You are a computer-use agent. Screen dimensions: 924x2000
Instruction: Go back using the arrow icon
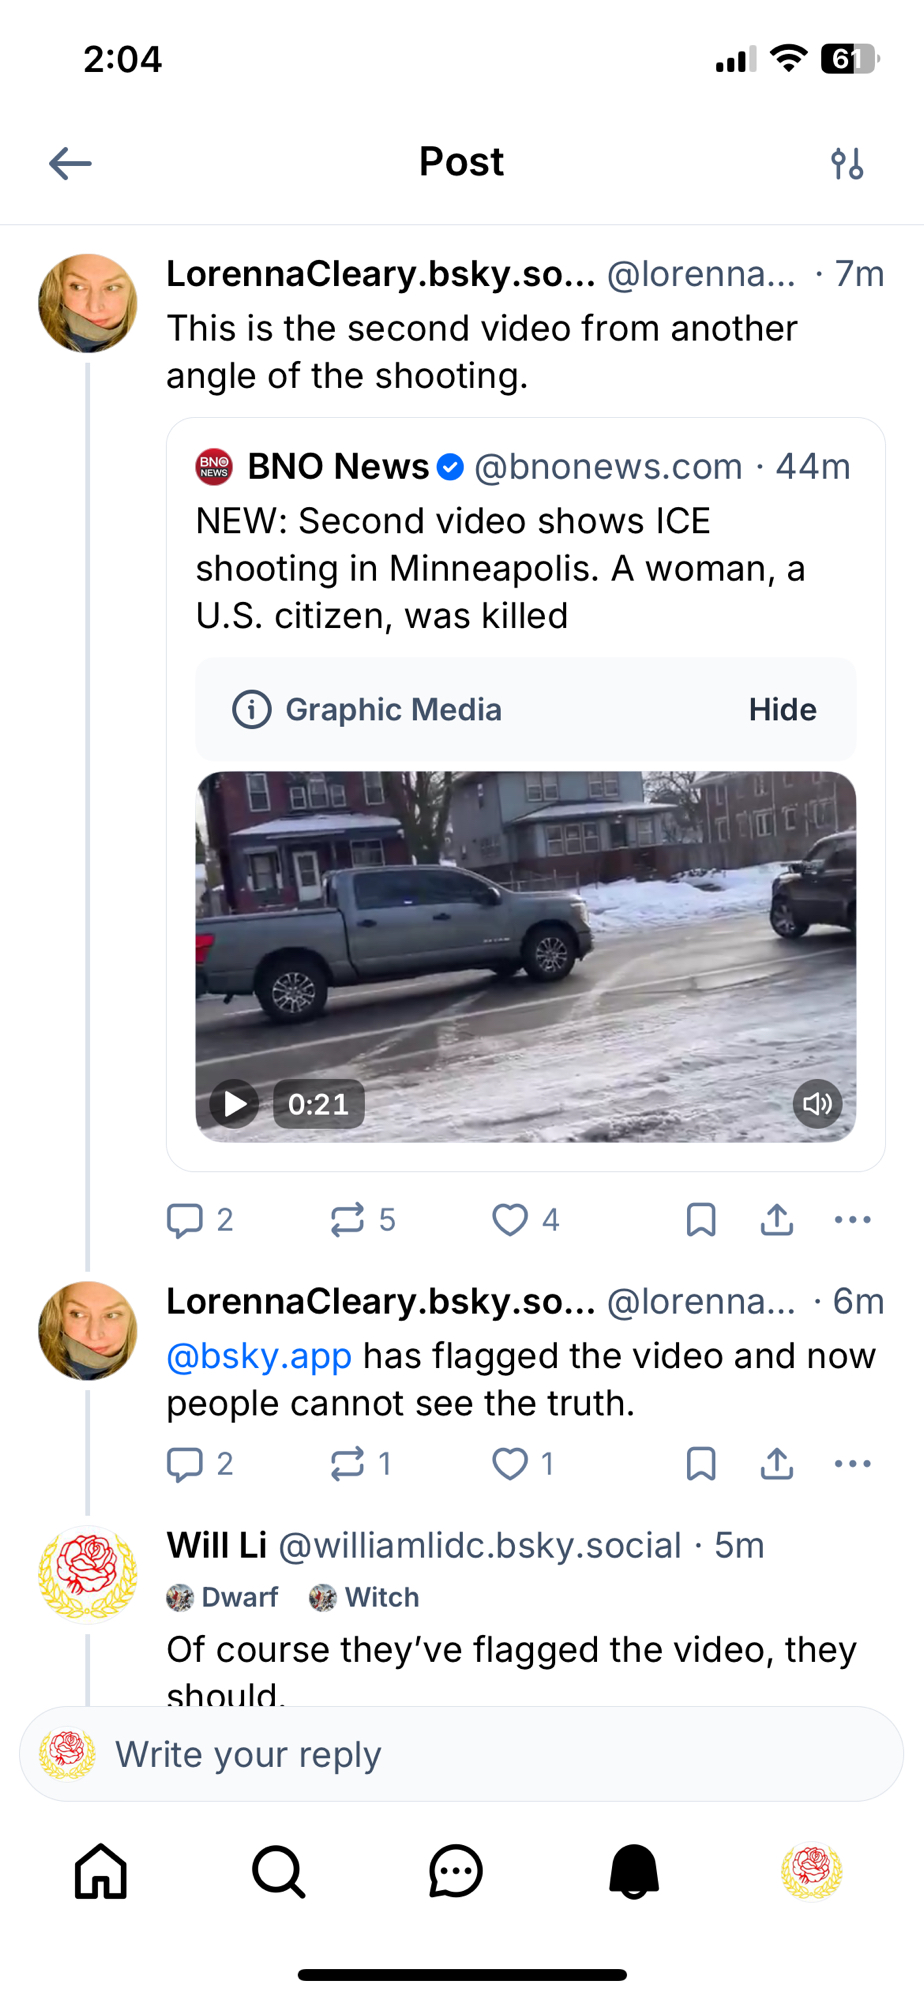click(71, 163)
